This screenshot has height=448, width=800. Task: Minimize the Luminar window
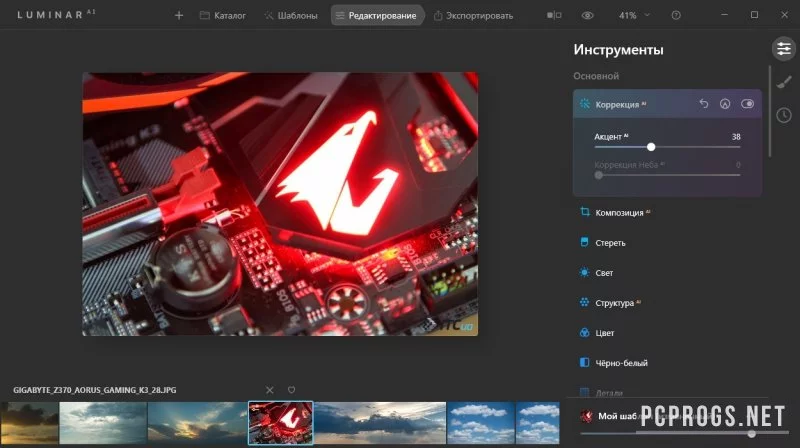[724, 15]
